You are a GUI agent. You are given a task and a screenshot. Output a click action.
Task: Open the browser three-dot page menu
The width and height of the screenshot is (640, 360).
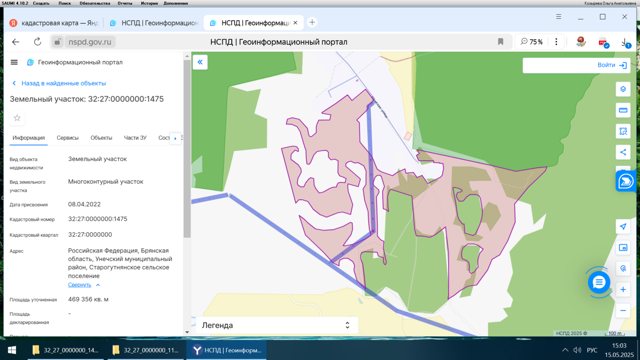tap(556, 42)
